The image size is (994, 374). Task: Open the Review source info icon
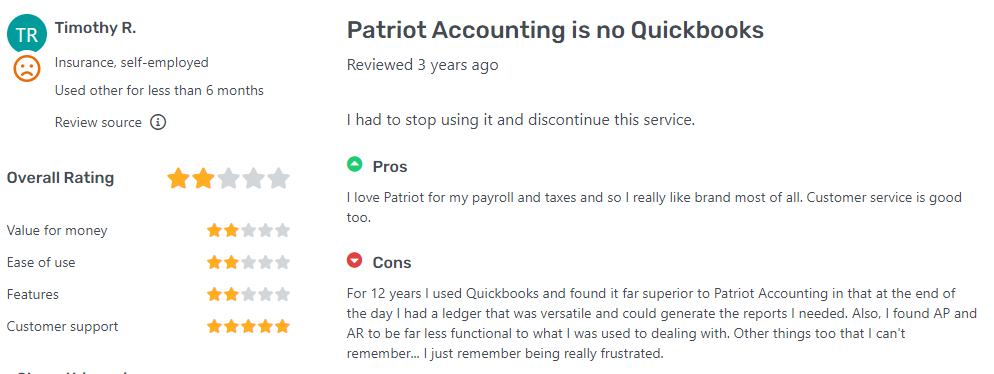(158, 122)
